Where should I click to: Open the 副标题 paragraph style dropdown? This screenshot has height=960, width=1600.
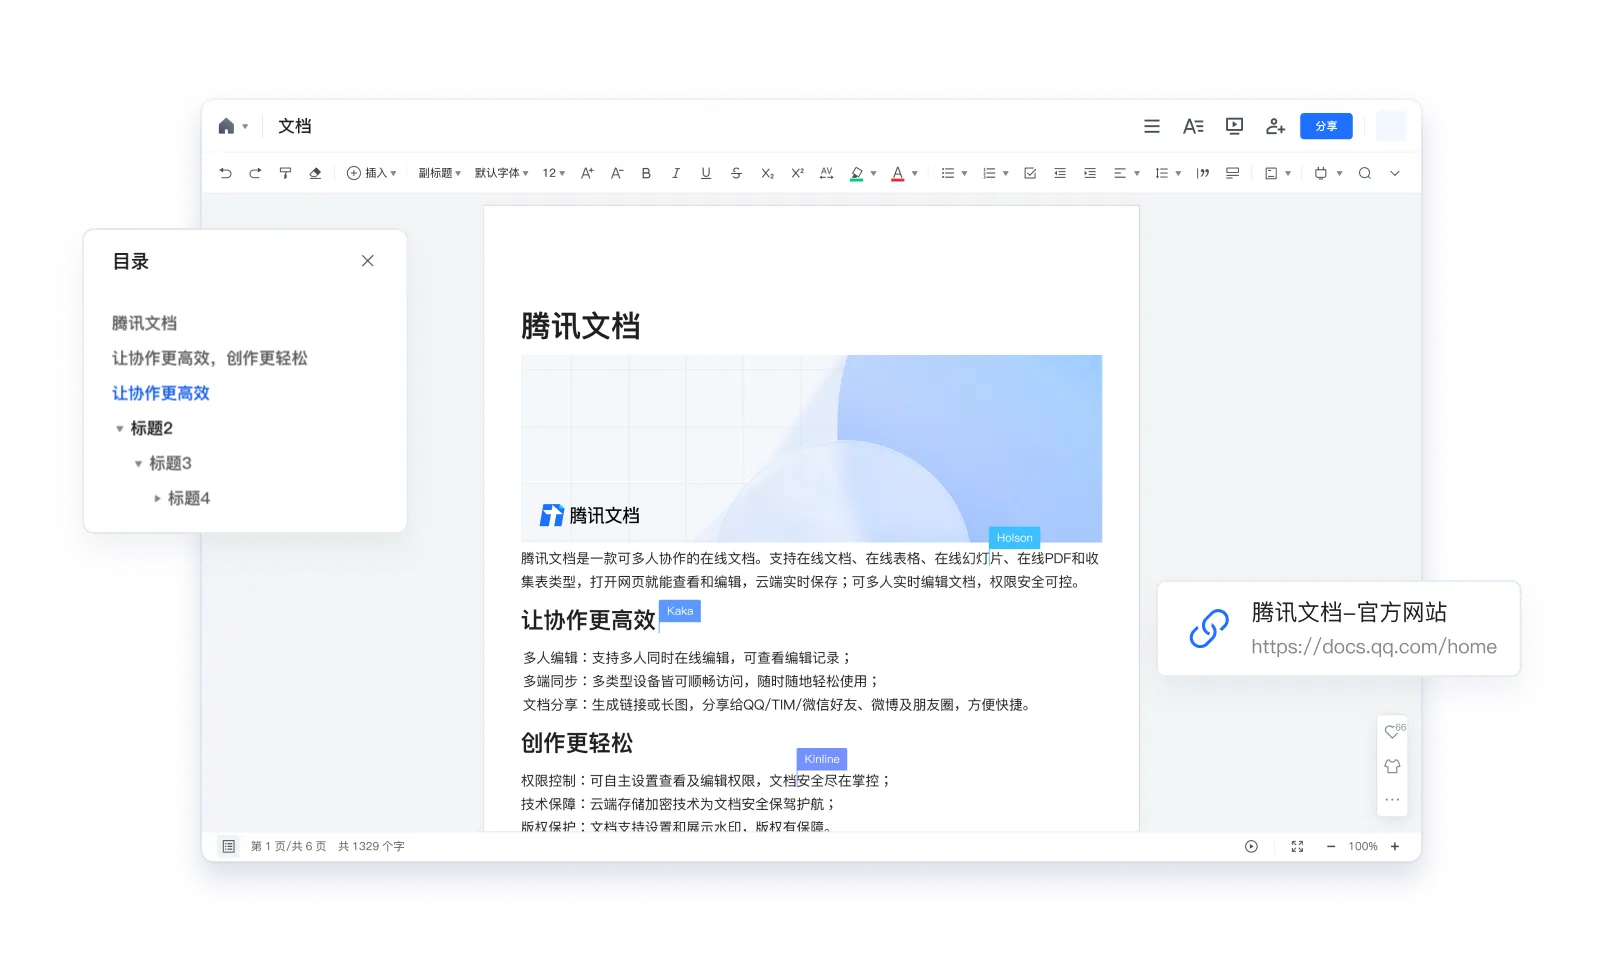pos(439,173)
